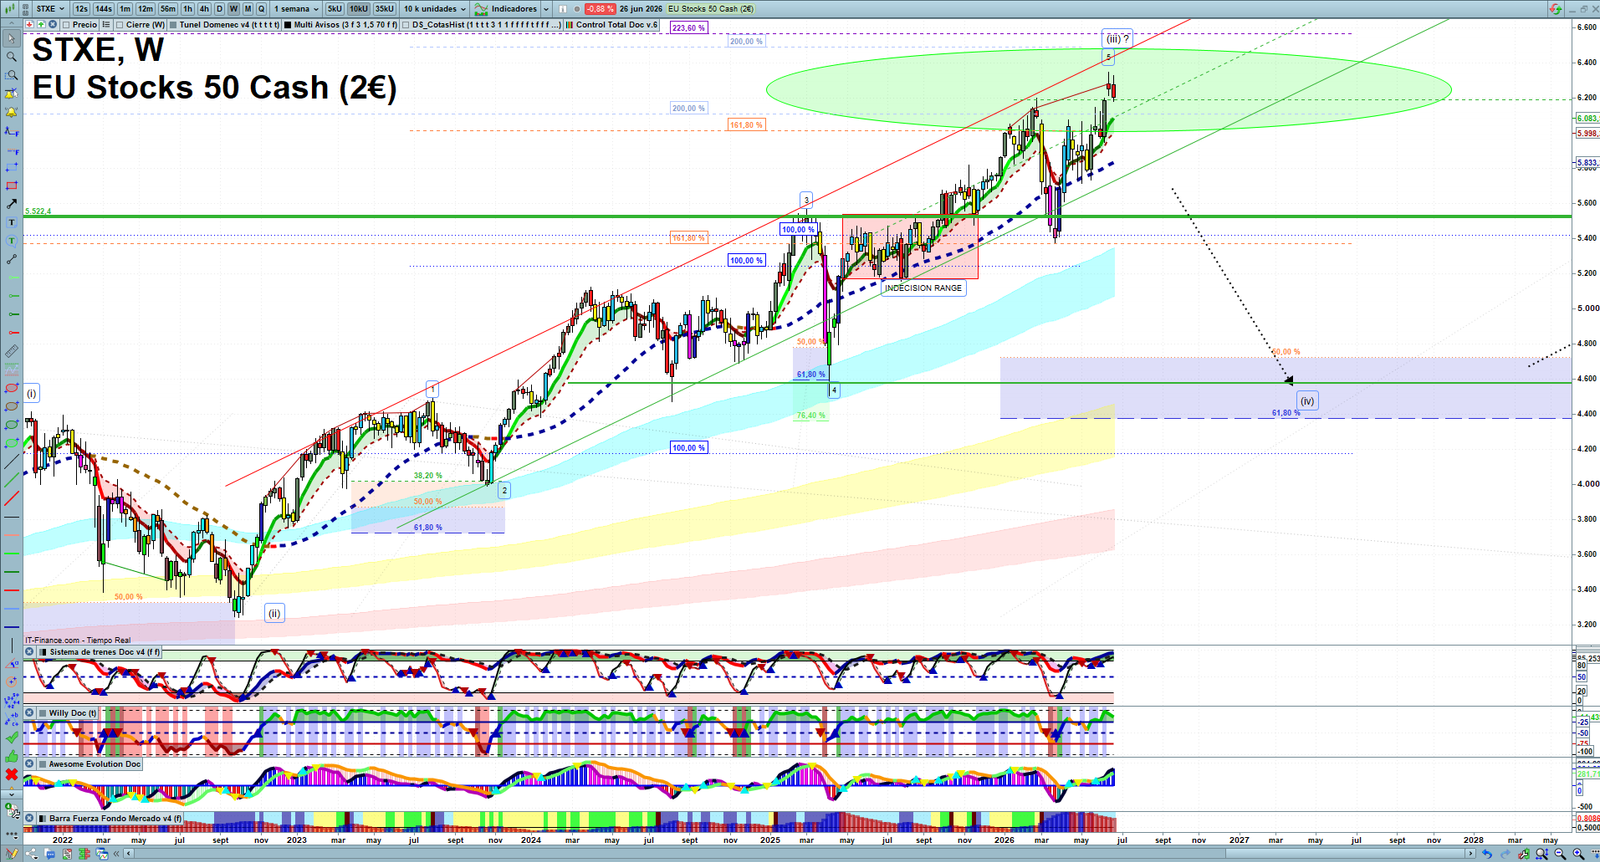Click the INDECISION RANGE label
Image resolution: width=1600 pixels, height=862 pixels.
point(923,288)
